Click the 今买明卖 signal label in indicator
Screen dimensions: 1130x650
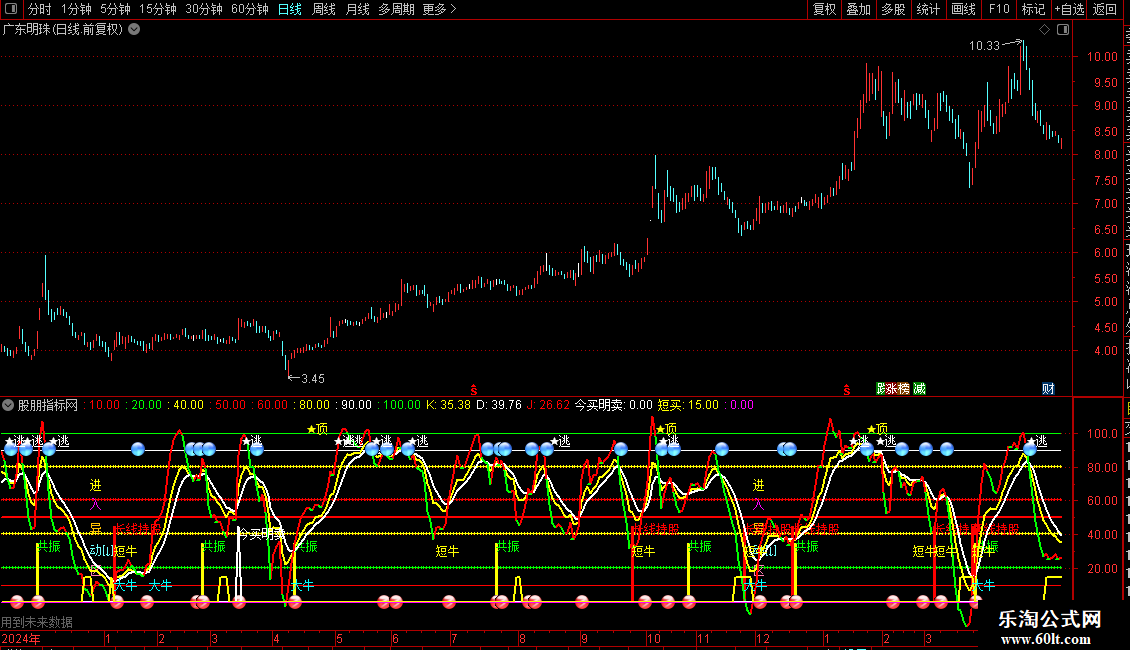tap(262, 534)
